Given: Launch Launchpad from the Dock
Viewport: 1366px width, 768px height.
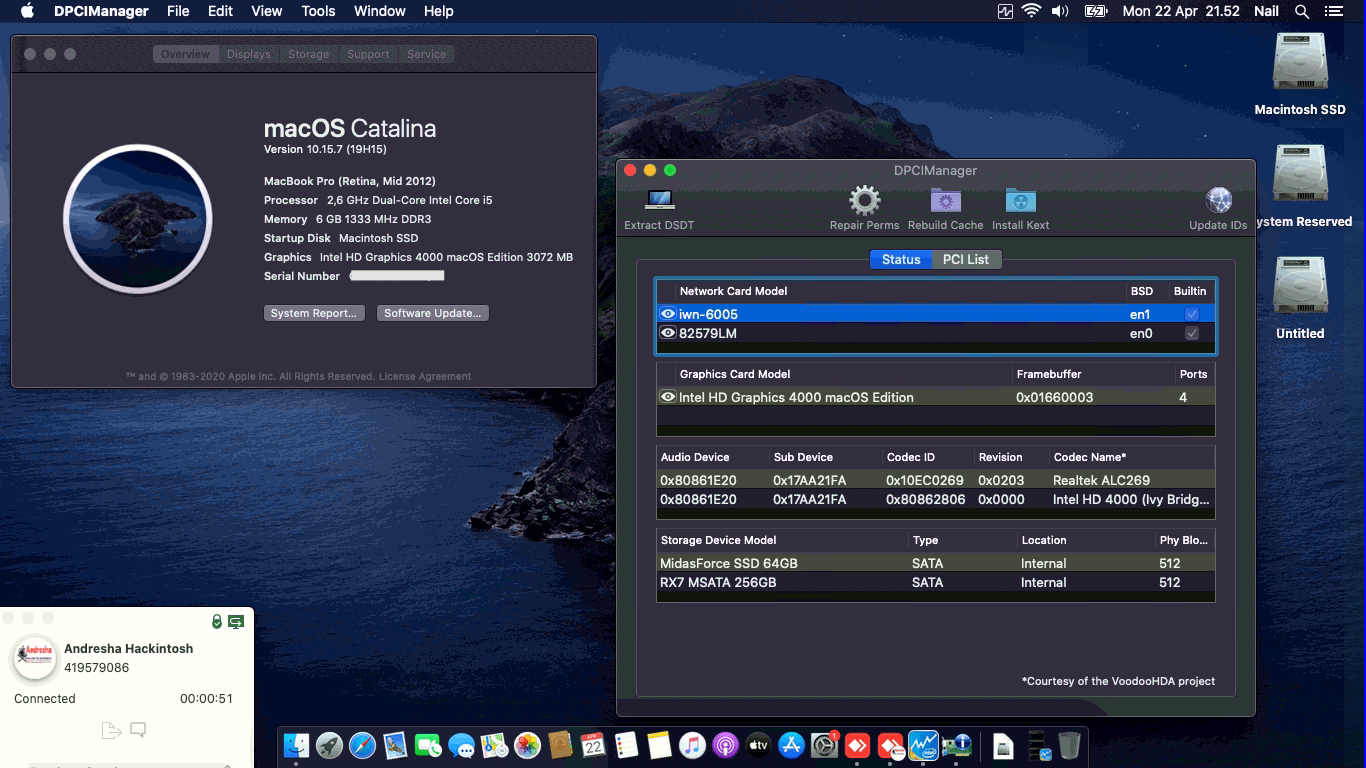Looking at the screenshot, I should (329, 745).
